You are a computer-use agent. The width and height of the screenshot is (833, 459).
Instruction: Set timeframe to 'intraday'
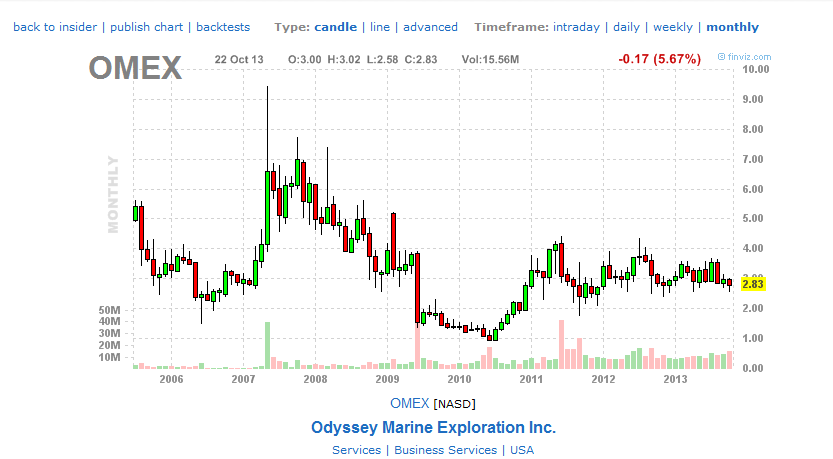576,27
